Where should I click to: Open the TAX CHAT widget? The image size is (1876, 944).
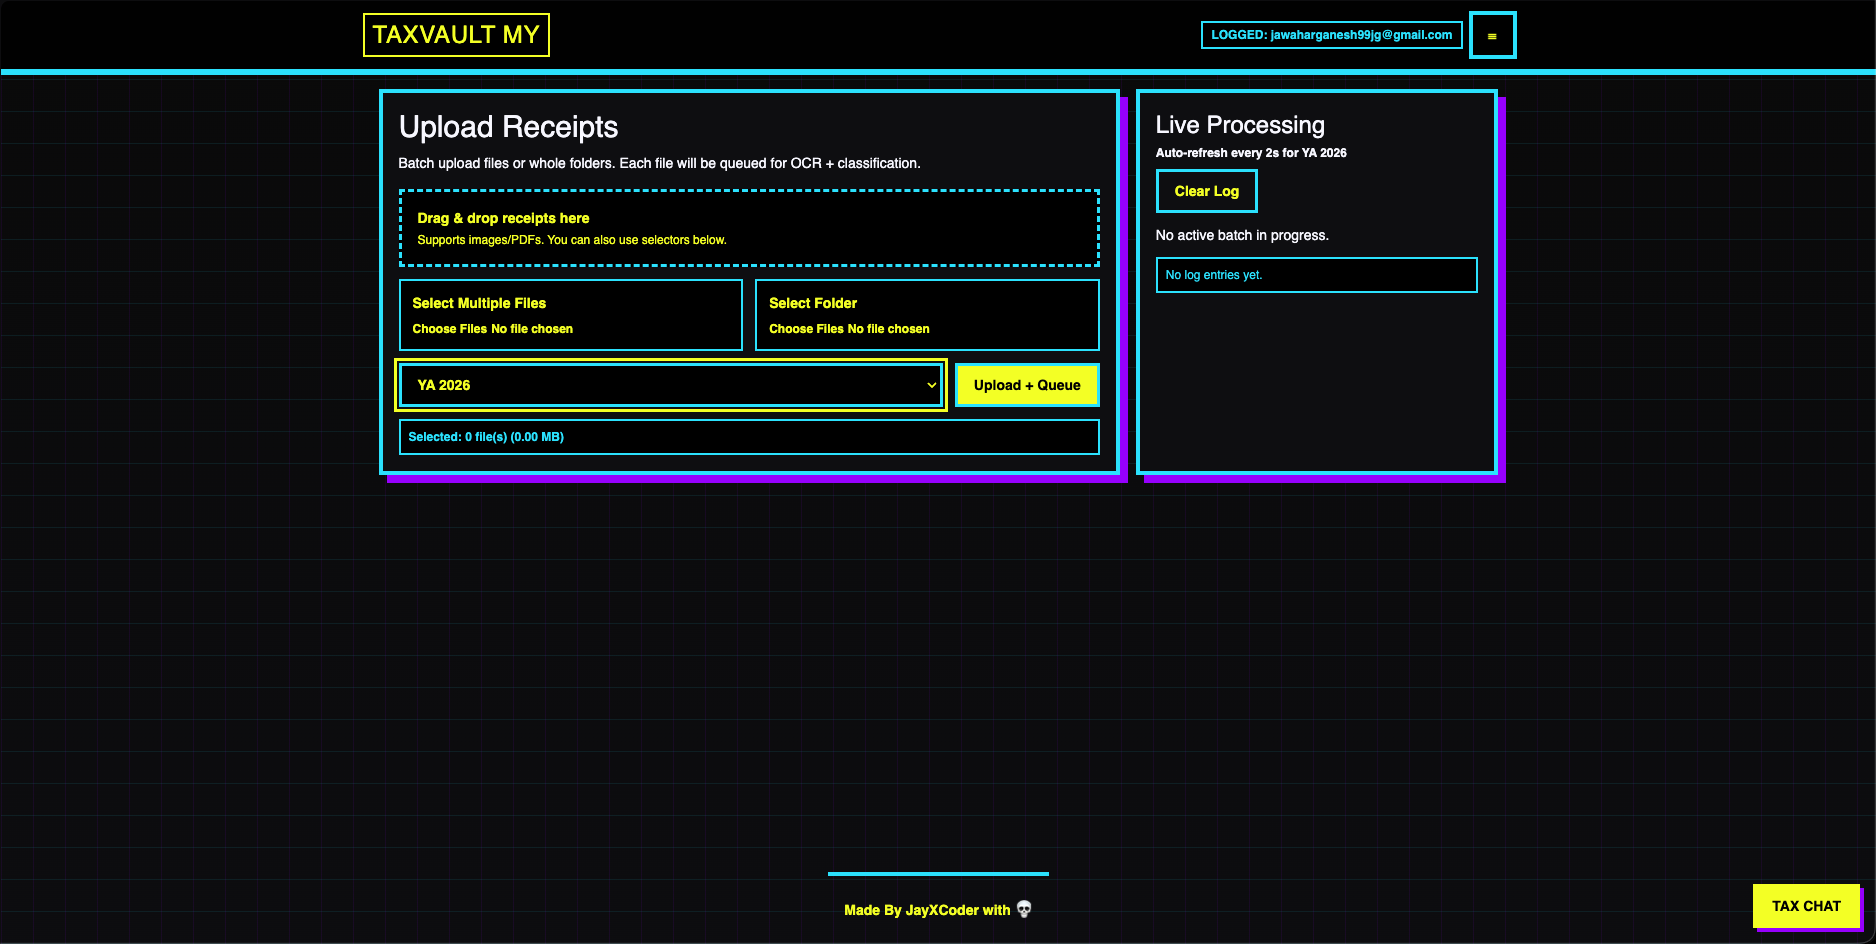tap(1806, 906)
